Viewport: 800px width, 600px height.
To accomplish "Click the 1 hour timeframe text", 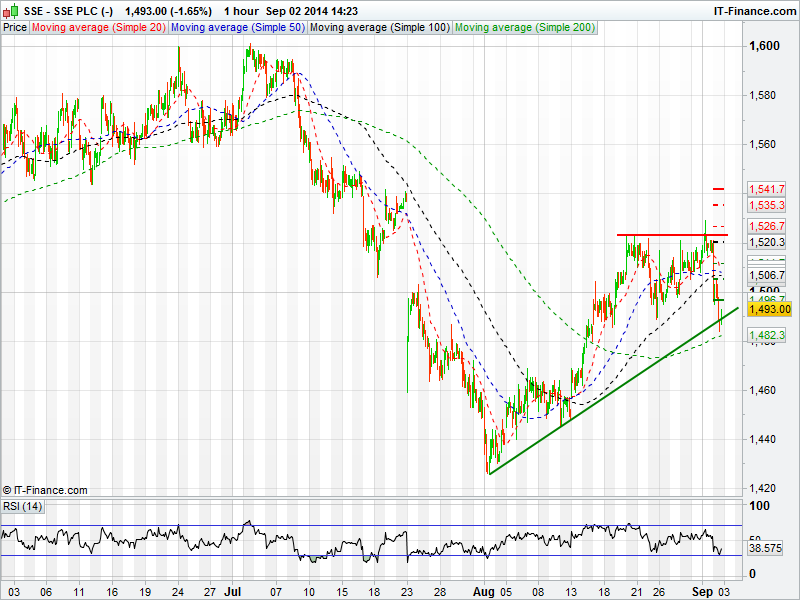I will tap(241, 11).
